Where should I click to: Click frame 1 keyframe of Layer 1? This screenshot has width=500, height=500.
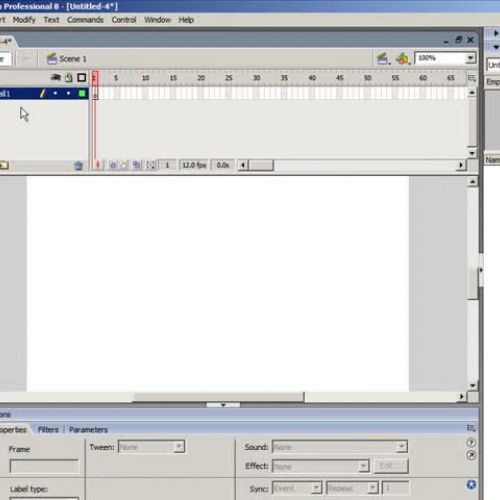pyautogui.click(x=95, y=94)
